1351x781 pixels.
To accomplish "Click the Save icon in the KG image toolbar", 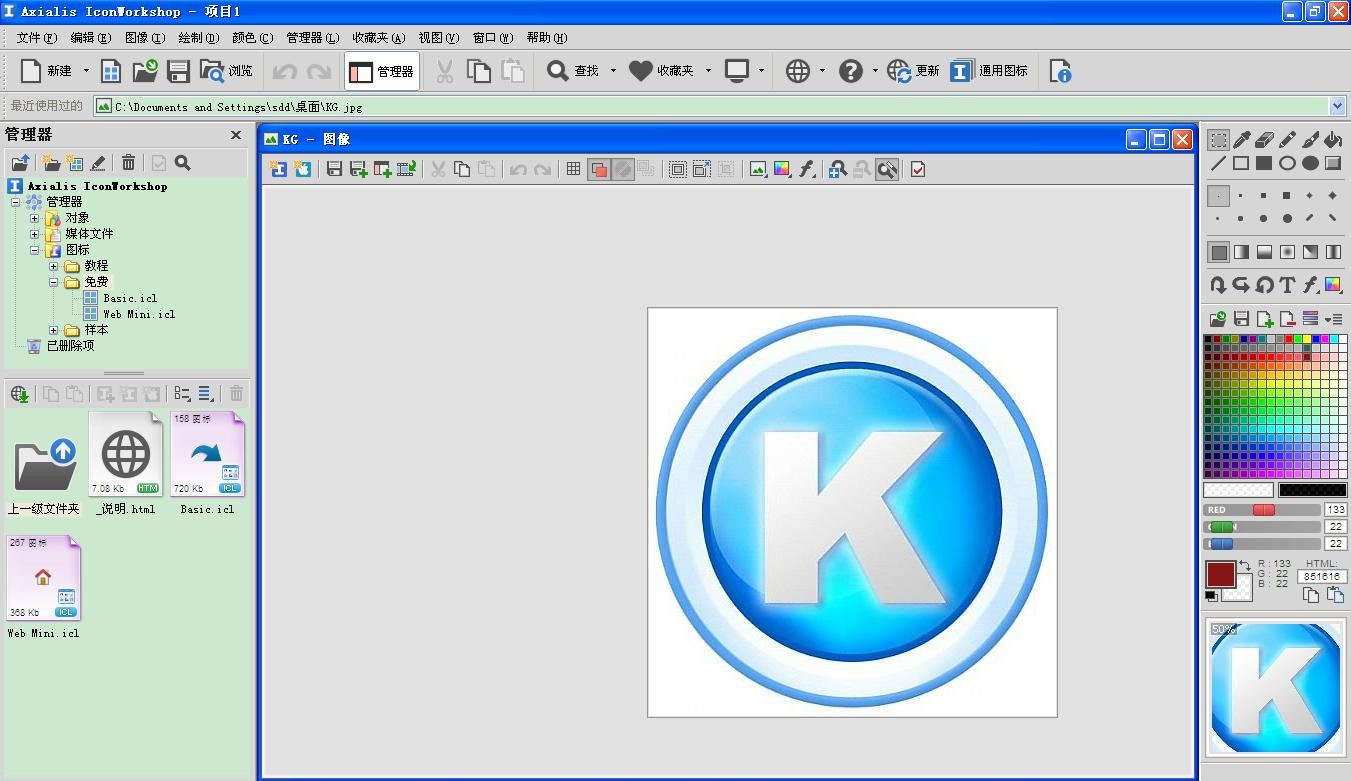I will (x=335, y=169).
